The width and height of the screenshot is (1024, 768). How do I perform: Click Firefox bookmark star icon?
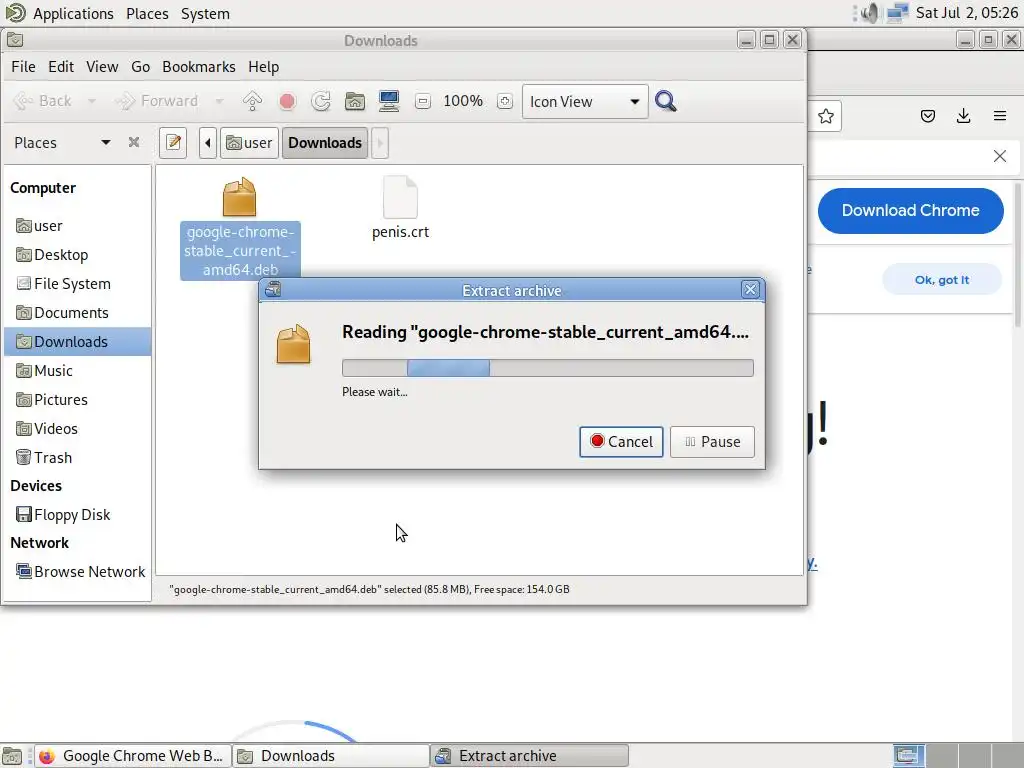[825, 116]
